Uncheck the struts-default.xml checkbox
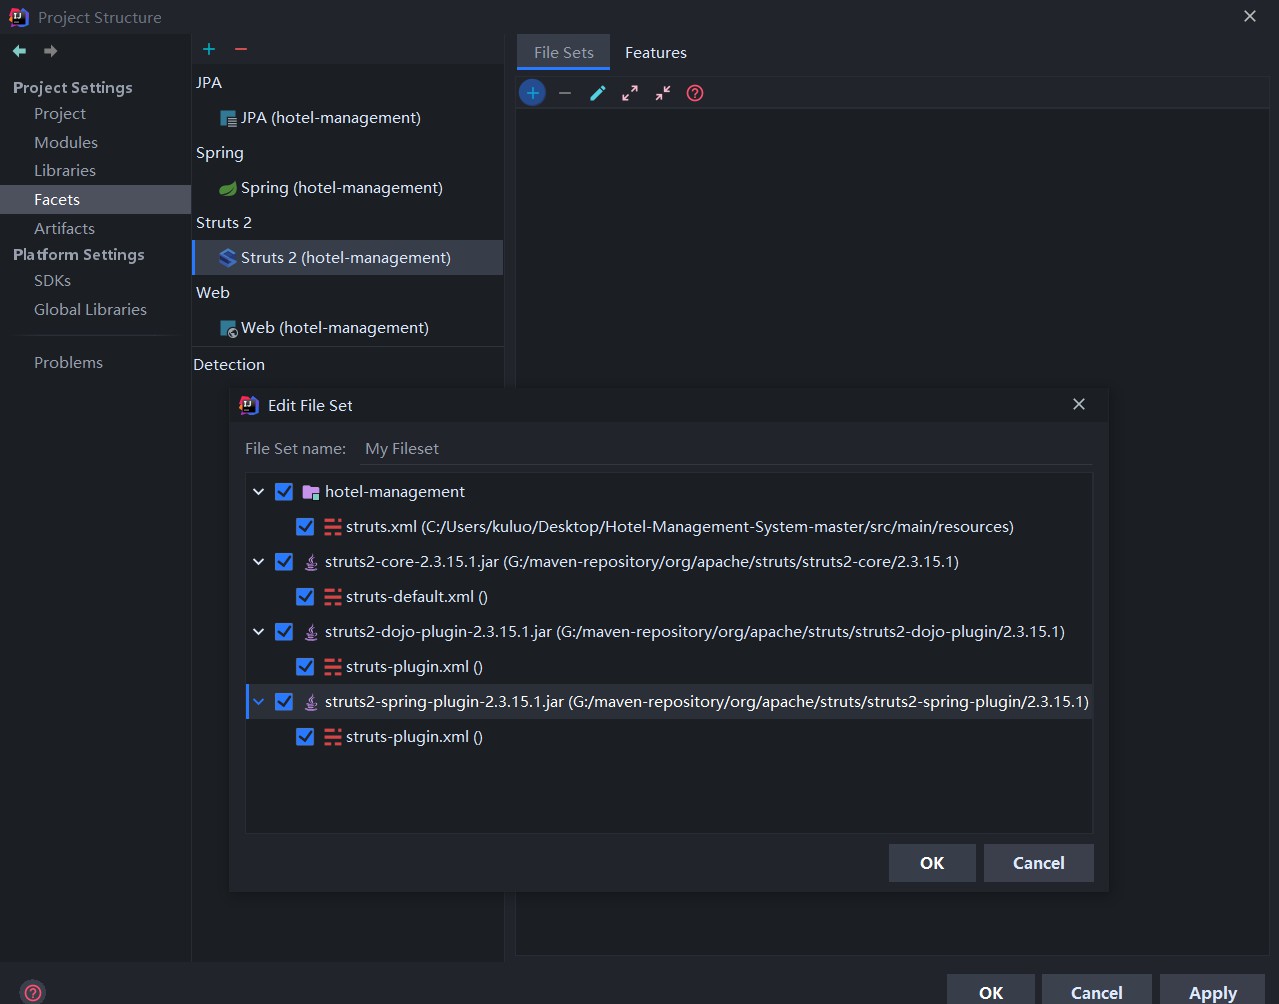 (x=305, y=597)
